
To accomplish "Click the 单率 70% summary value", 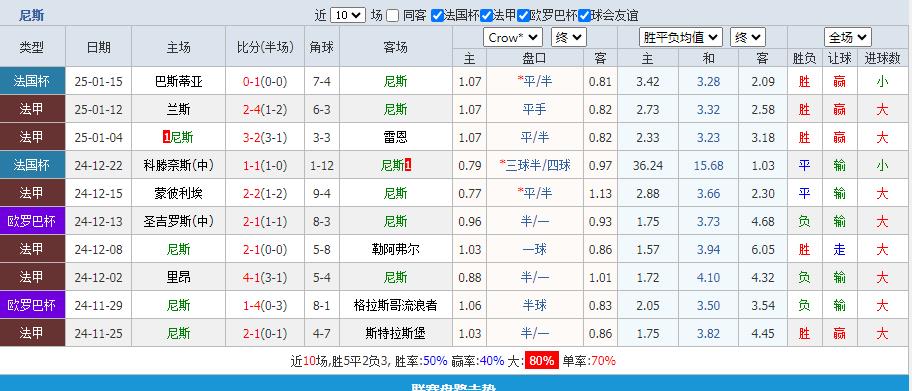I will tap(603, 361).
